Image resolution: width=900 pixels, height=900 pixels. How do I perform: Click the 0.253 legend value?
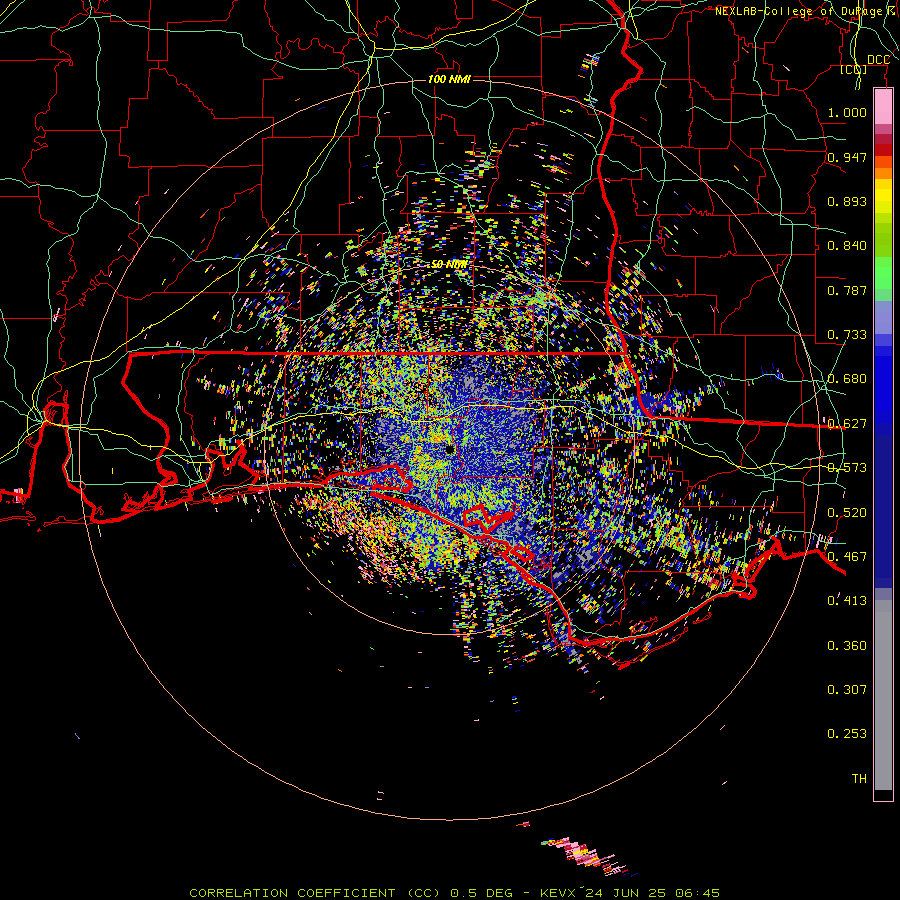(x=847, y=734)
